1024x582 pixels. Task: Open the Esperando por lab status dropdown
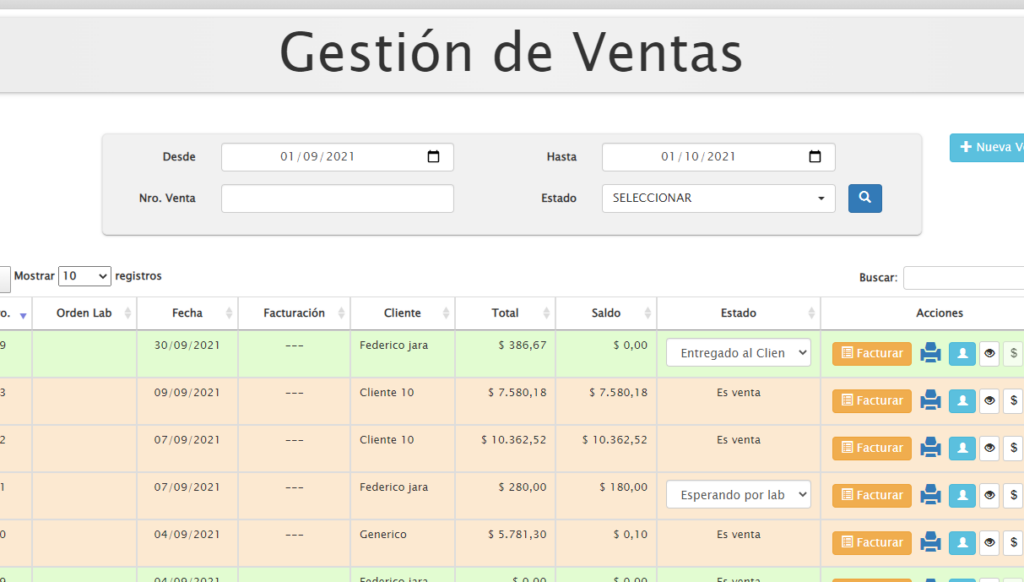tap(738, 495)
